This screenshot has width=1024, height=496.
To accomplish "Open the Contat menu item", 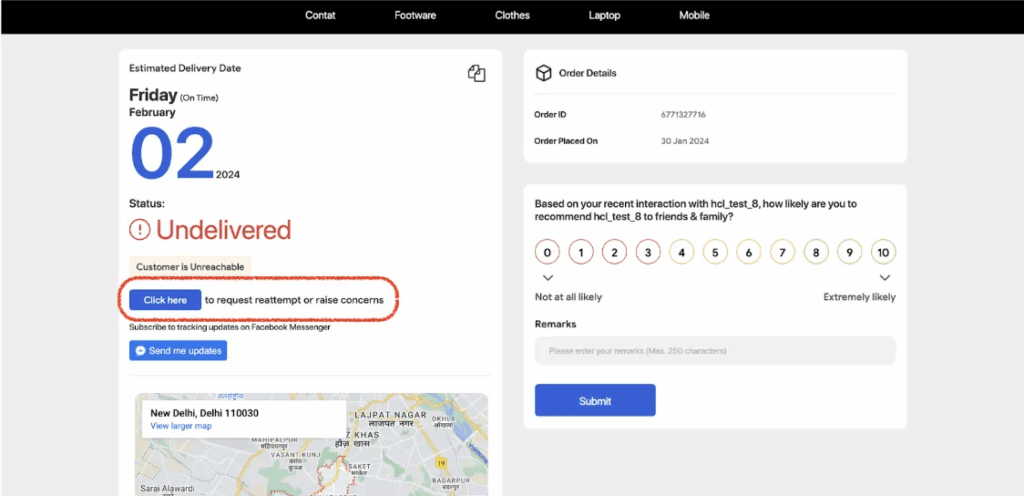I will coord(320,16).
